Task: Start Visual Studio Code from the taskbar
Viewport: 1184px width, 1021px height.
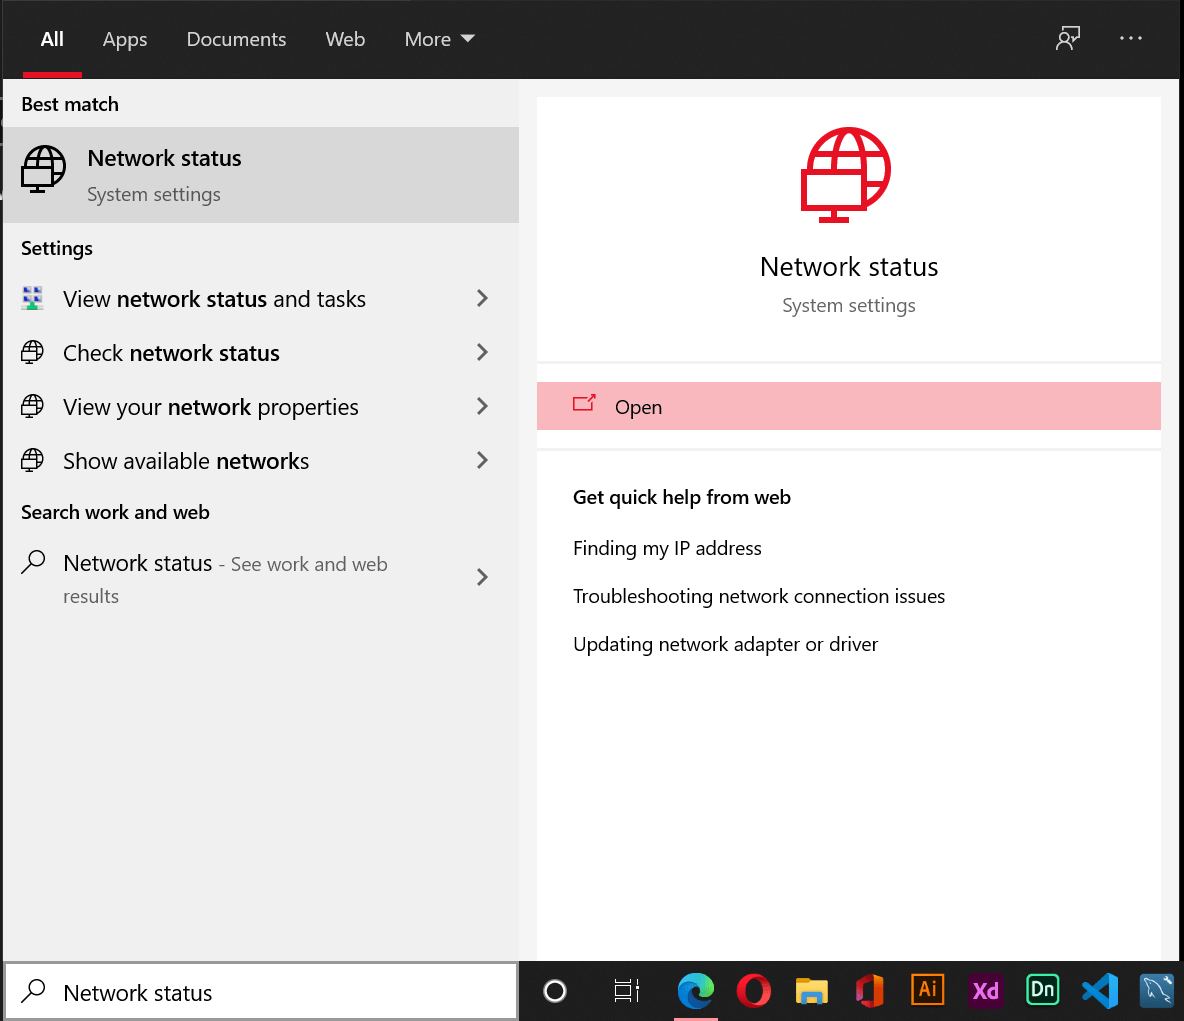Action: (x=1100, y=990)
